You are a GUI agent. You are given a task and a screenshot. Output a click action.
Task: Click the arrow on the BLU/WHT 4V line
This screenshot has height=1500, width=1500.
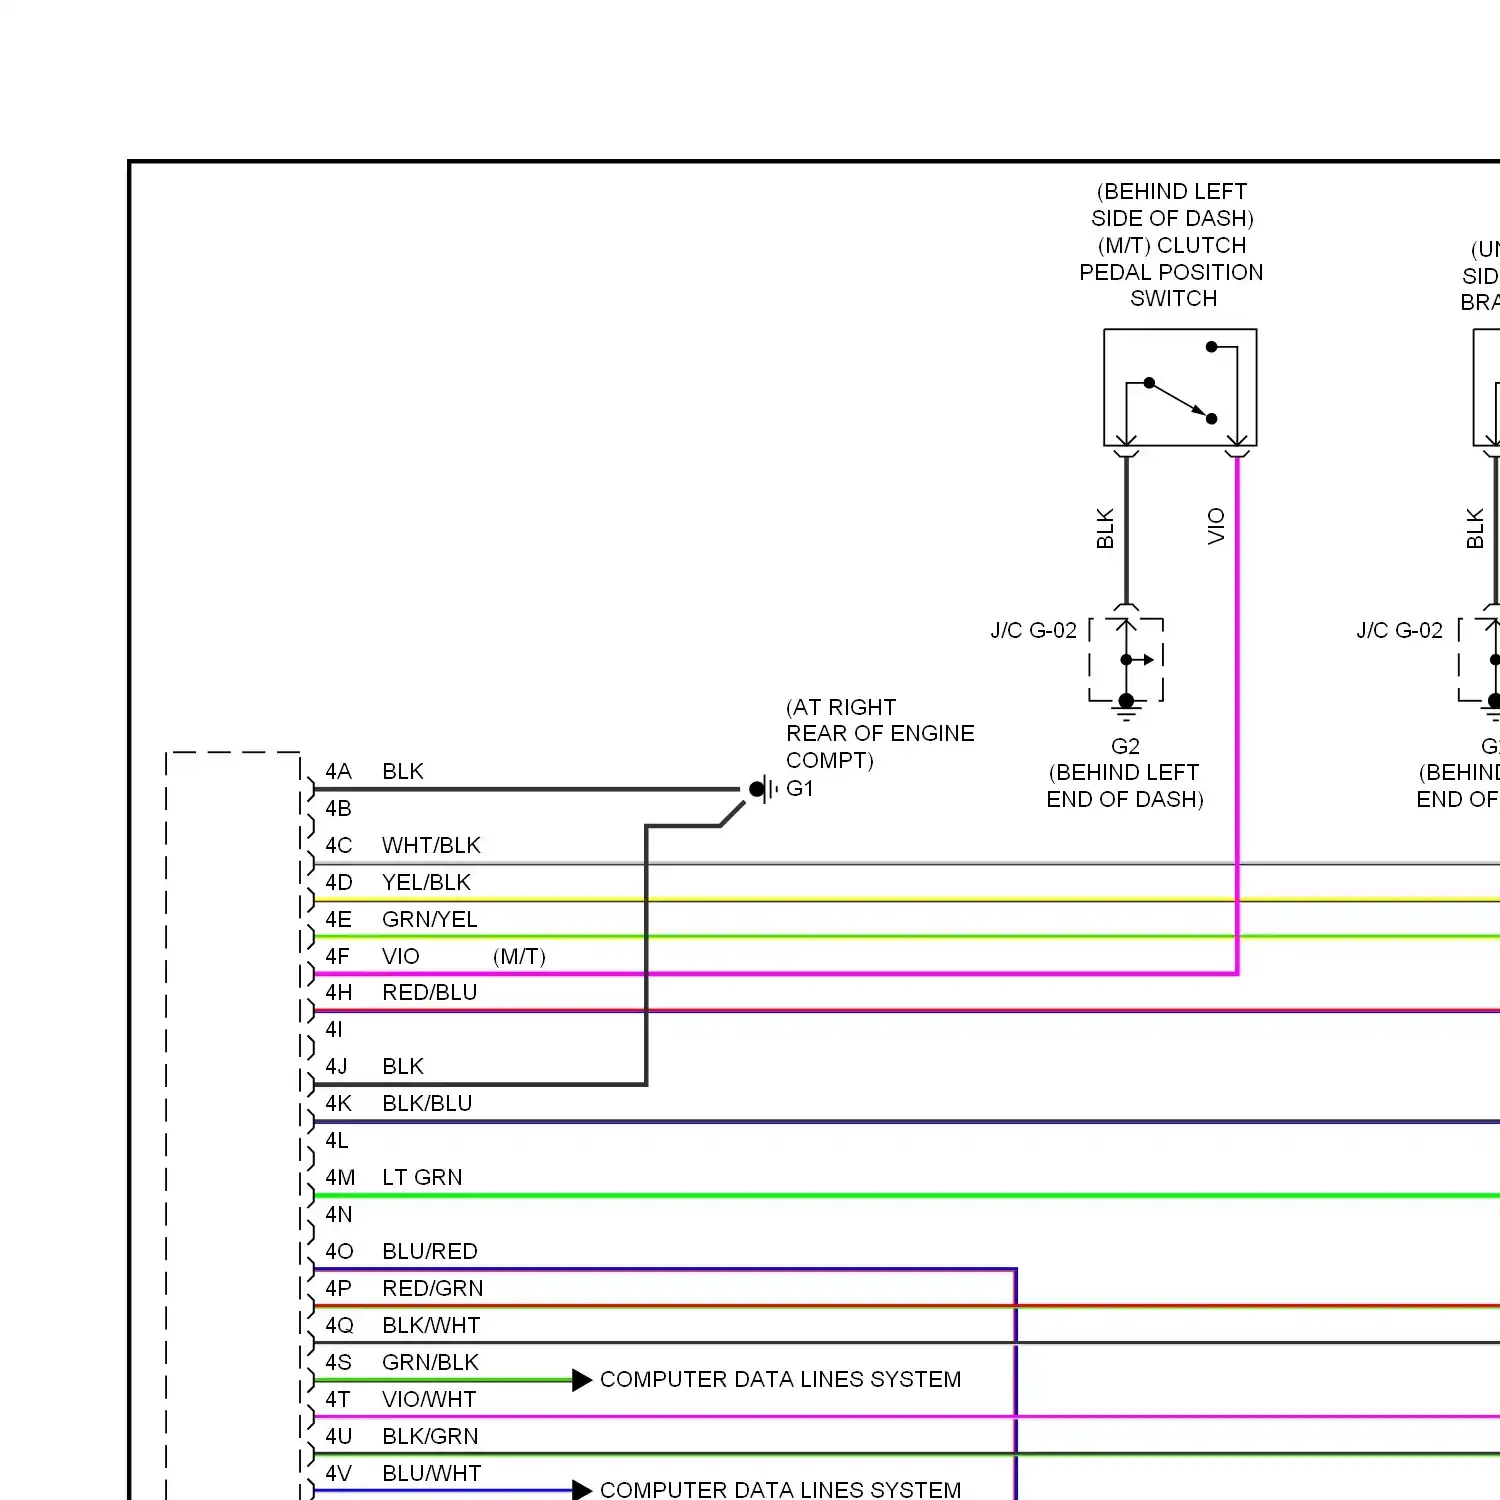point(582,1490)
